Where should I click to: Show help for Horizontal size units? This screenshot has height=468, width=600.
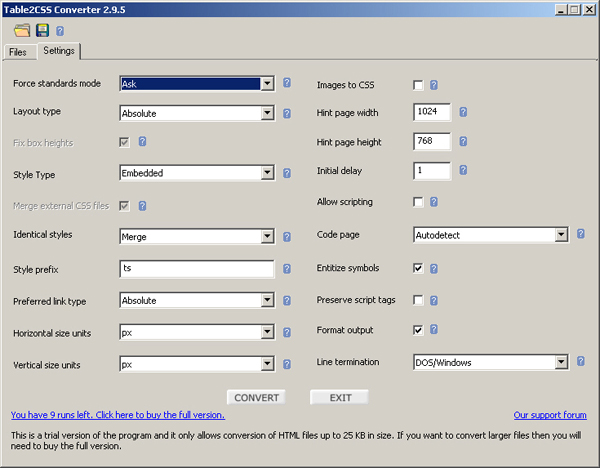pos(287,332)
